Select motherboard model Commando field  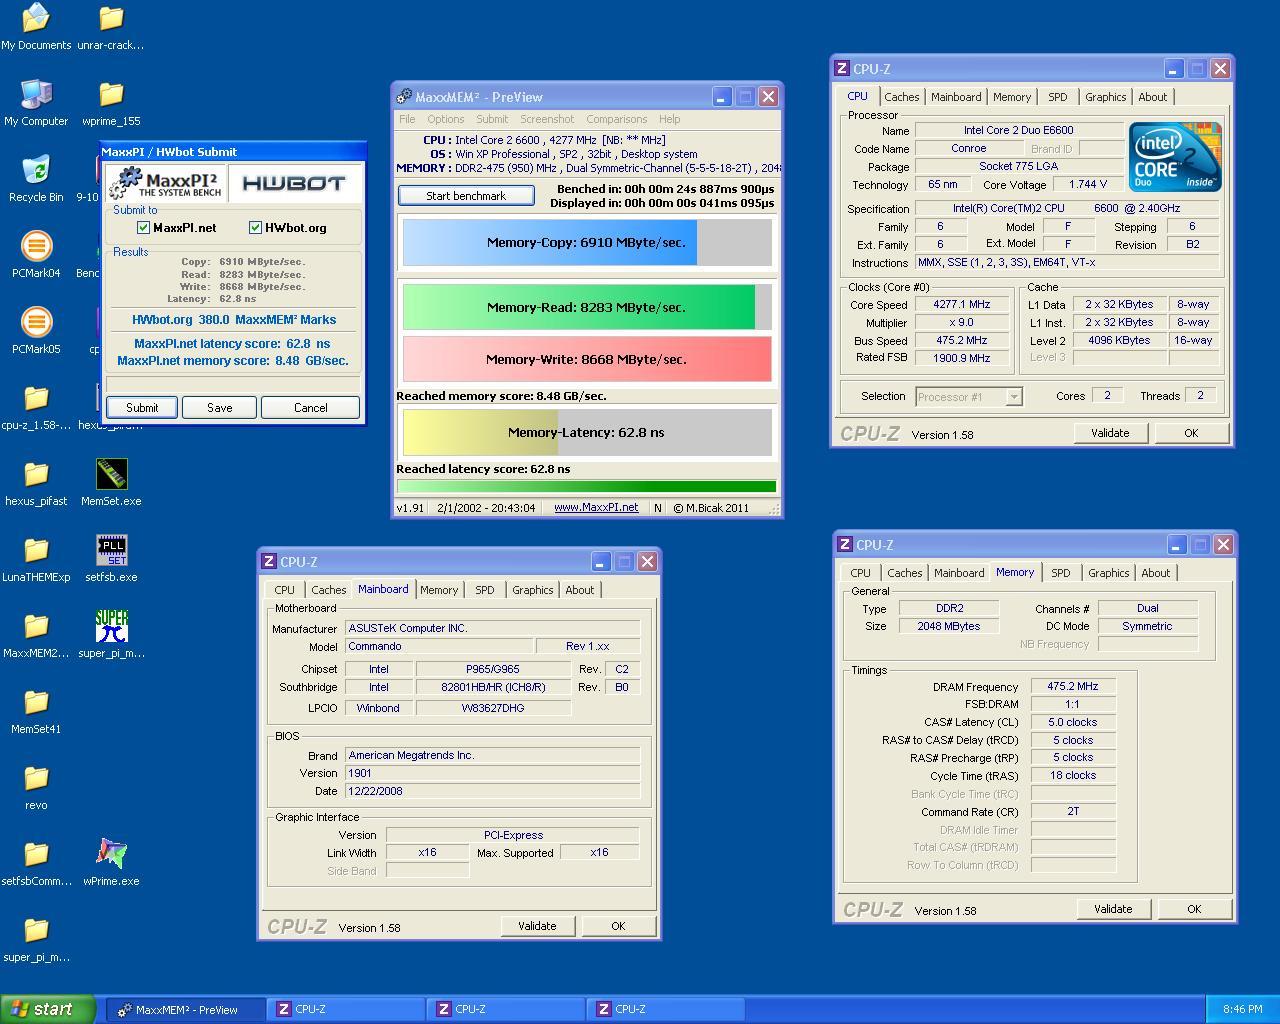coord(438,647)
